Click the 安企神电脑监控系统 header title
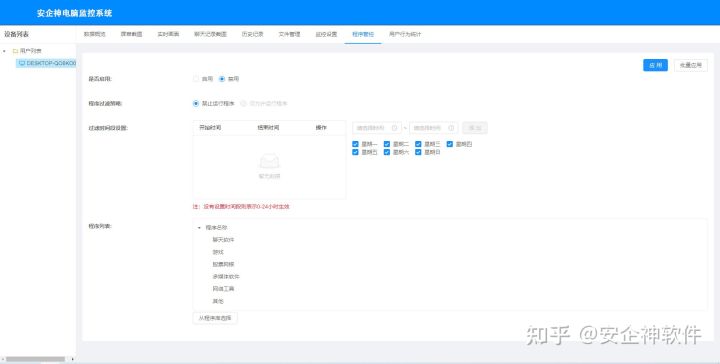 pos(74,13)
